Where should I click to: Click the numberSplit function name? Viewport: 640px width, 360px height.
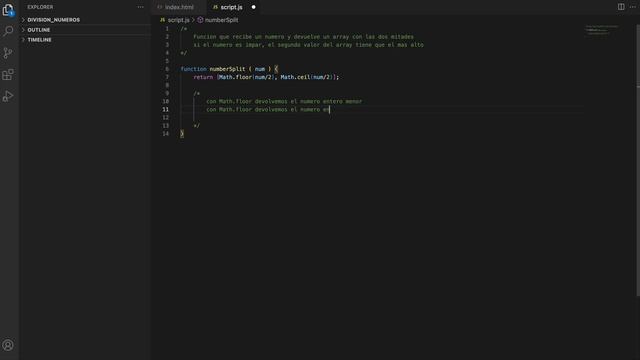point(227,69)
